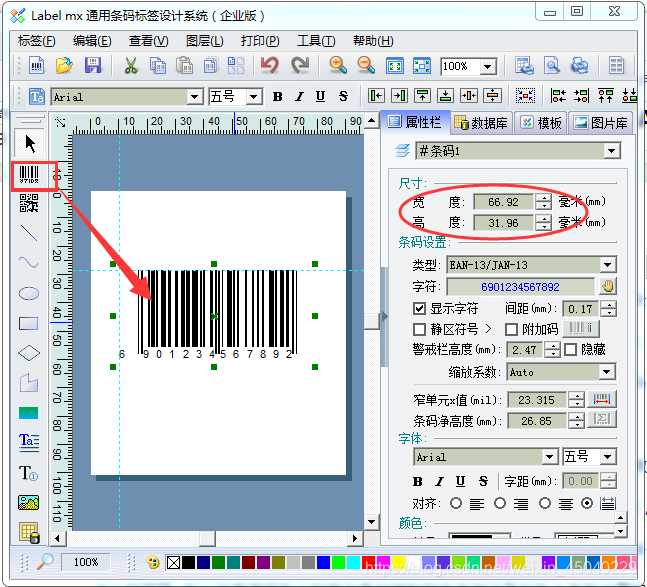Select the arrow pointer tool
This screenshot has width=647, height=587.
click(29, 144)
